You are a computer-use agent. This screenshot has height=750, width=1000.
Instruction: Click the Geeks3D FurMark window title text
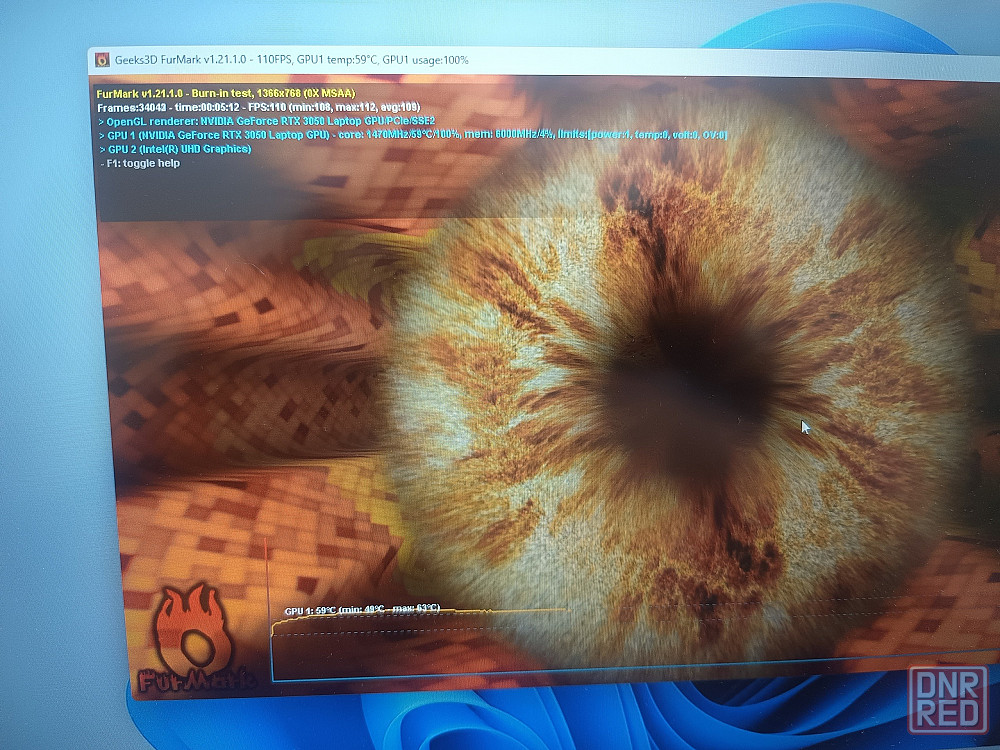tap(291, 60)
